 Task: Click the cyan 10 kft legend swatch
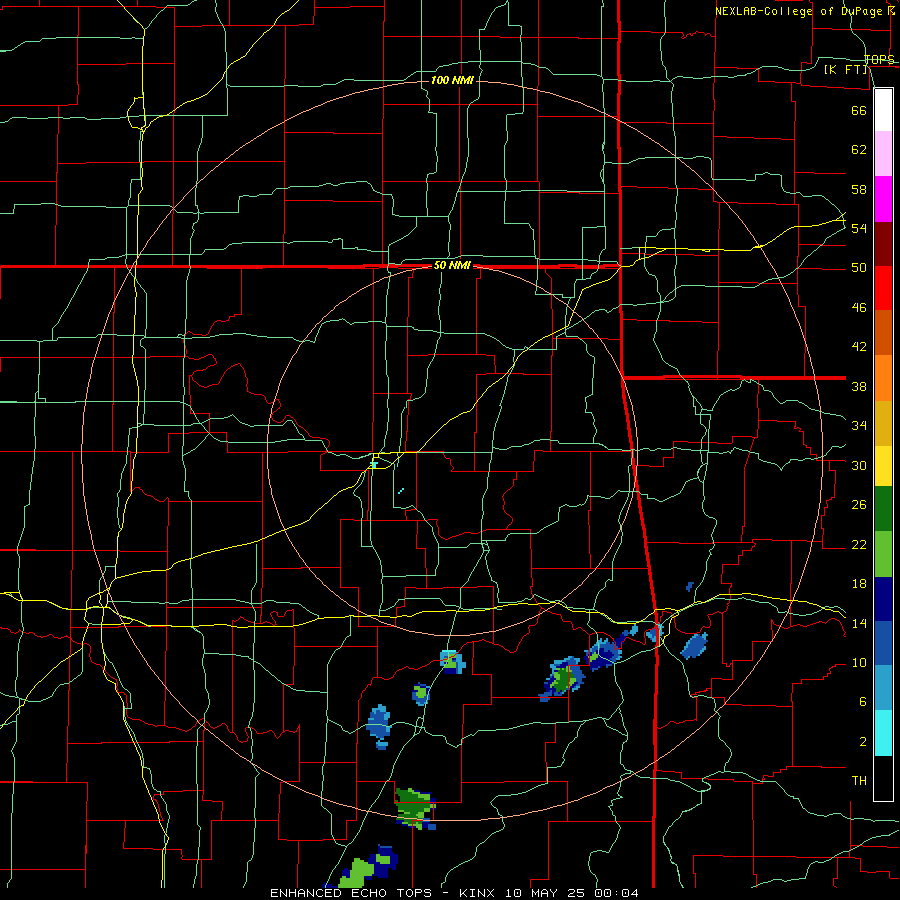[883, 733]
